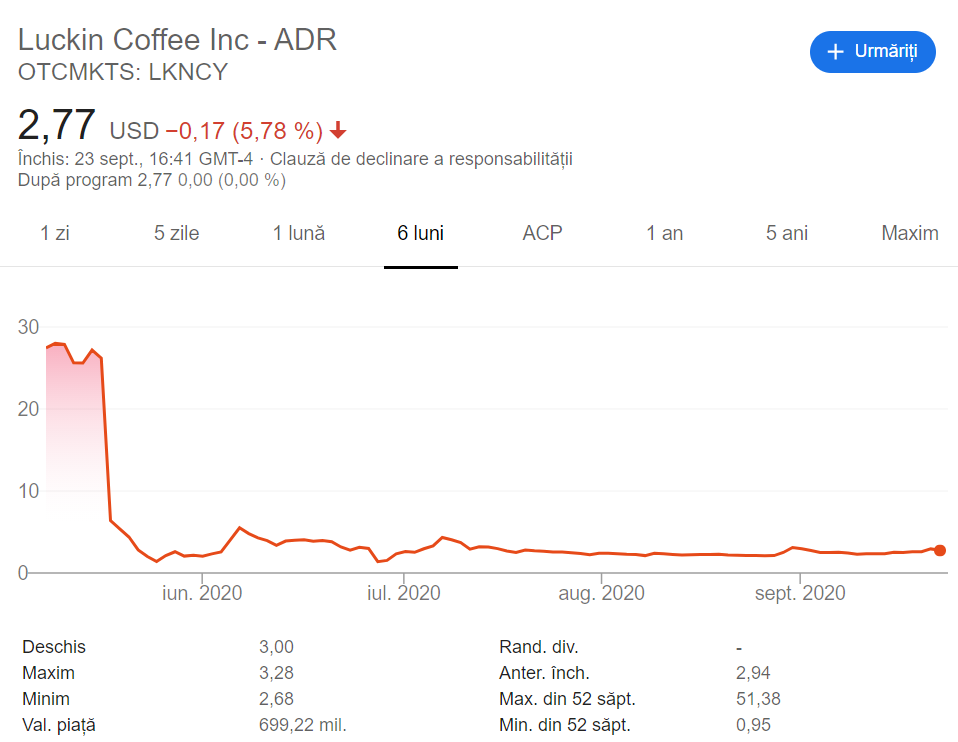Switch chart to ACP range

pos(542,233)
